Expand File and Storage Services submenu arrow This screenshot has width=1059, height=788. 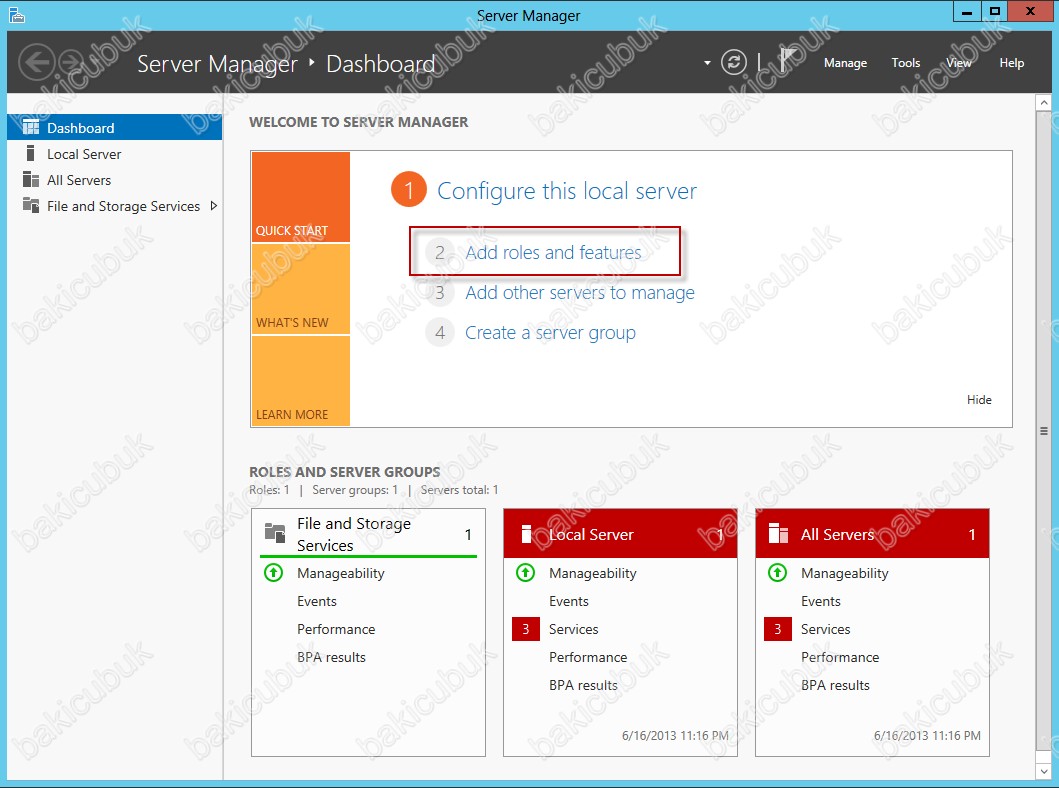pos(213,206)
